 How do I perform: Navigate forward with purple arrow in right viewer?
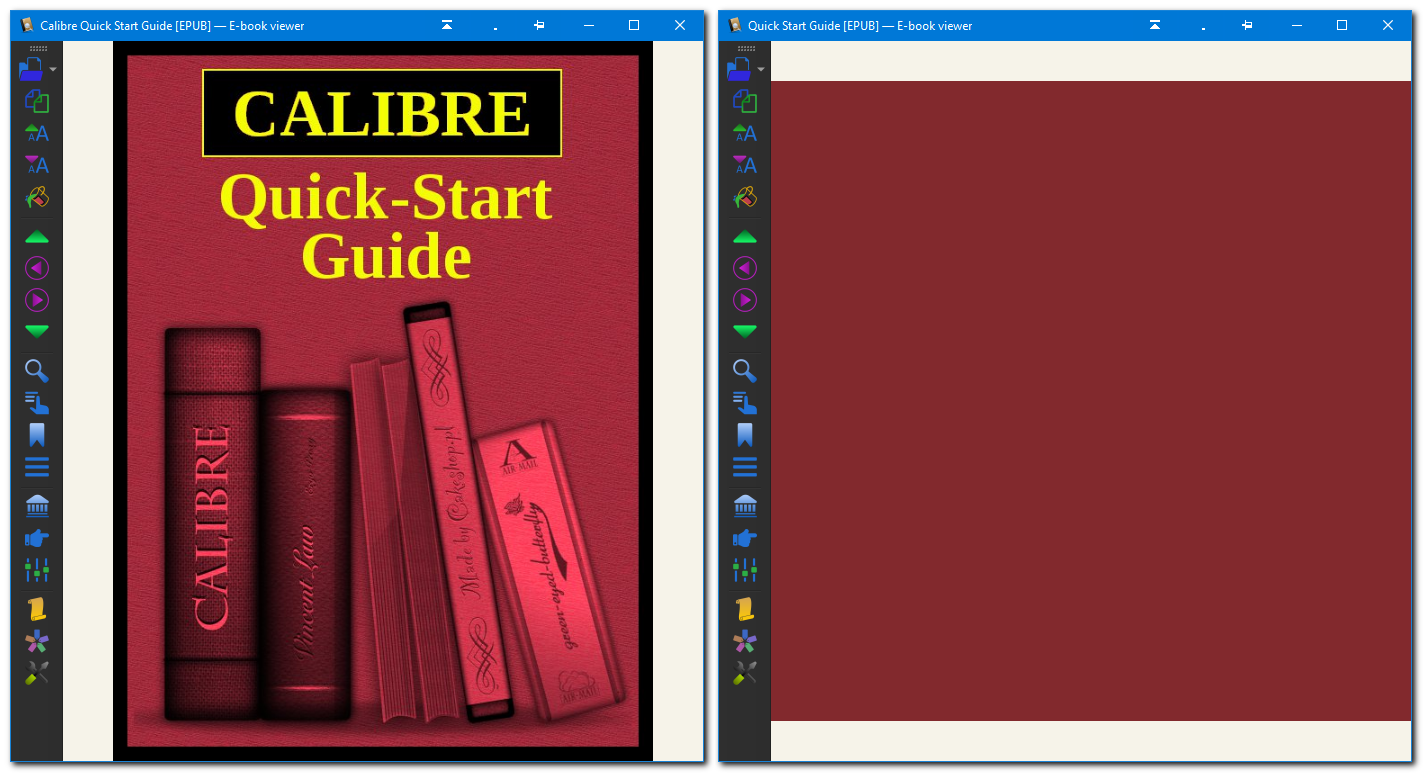coord(745,300)
